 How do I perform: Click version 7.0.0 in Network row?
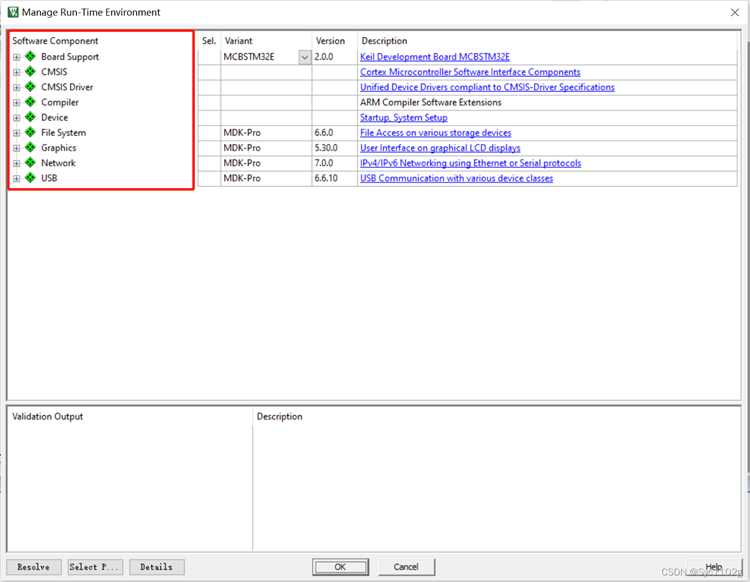[324, 163]
